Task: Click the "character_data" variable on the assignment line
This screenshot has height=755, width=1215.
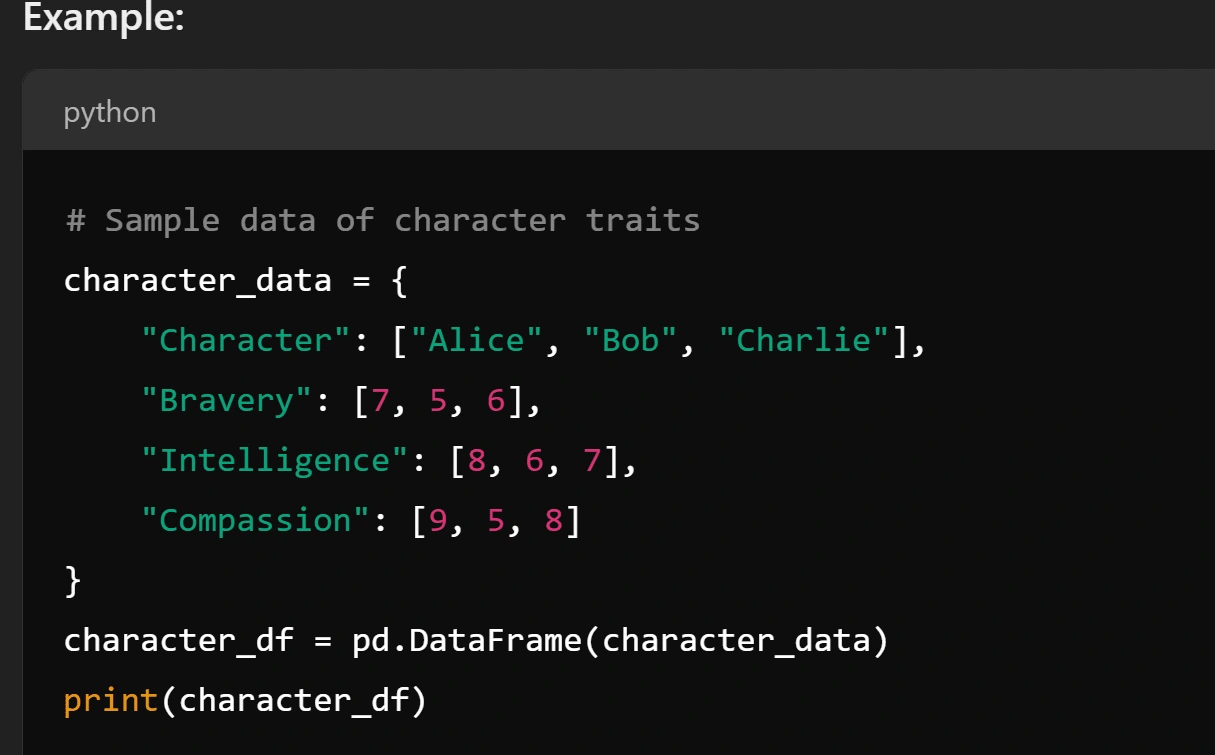Action: pyautogui.click(x=197, y=280)
